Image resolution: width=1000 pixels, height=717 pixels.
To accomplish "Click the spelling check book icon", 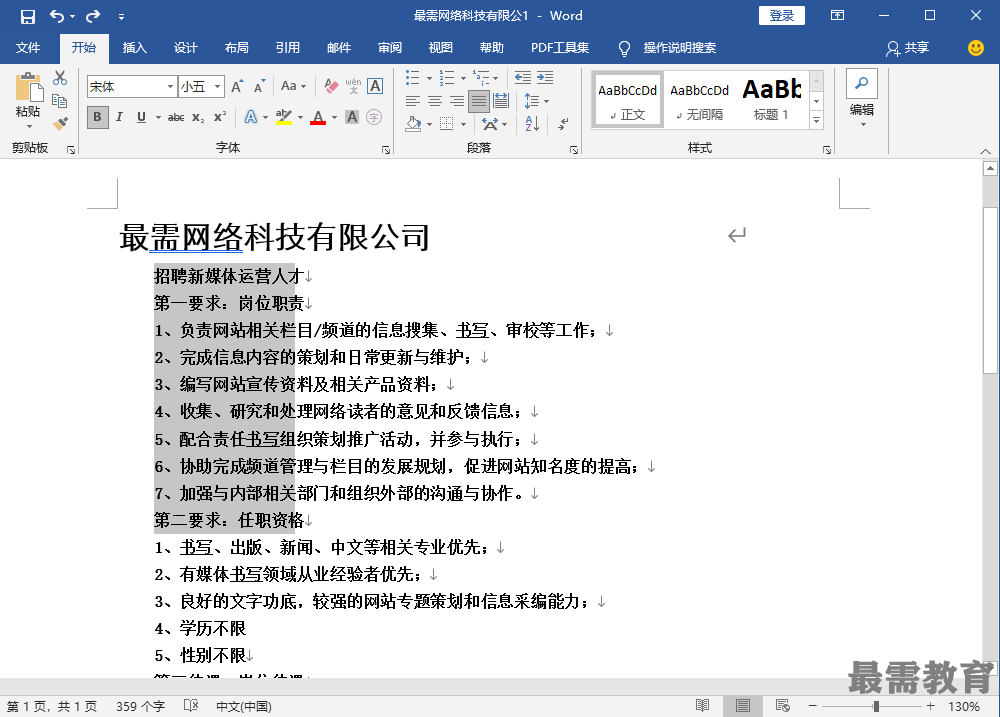I will [x=191, y=706].
